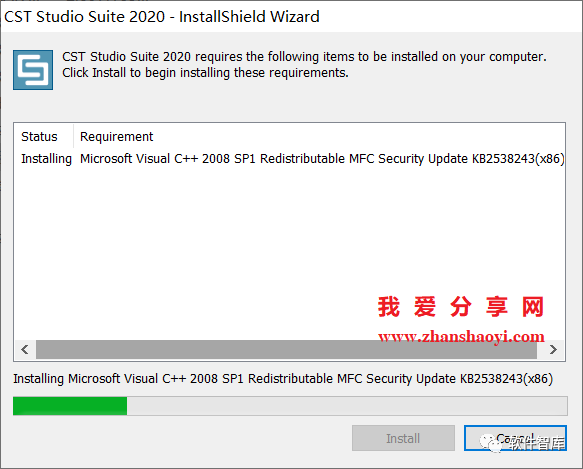Viewport: 583px width, 469px height.
Task: Select the Microsoft Visual C++ 2008 SP1 requirement row
Action: click(290, 159)
